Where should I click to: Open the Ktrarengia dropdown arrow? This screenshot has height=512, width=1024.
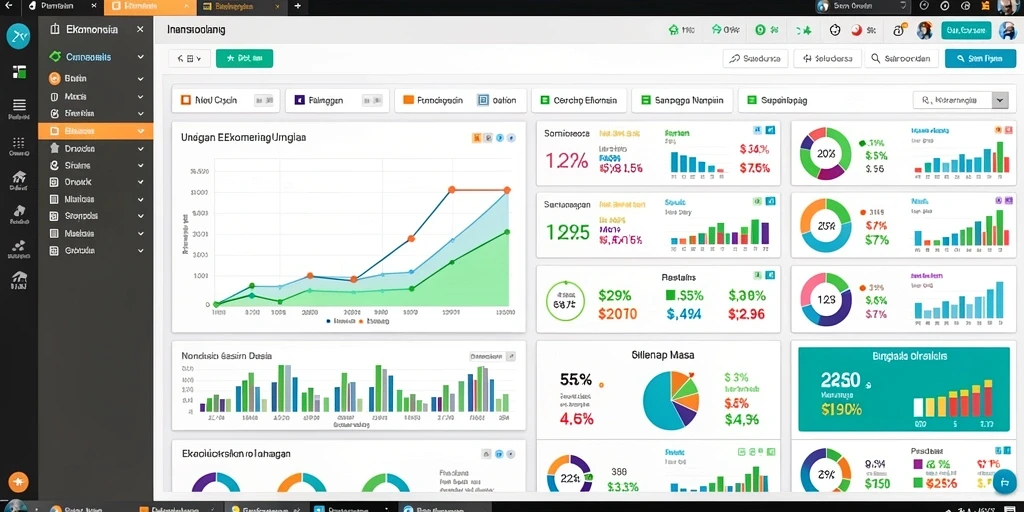[1000, 100]
